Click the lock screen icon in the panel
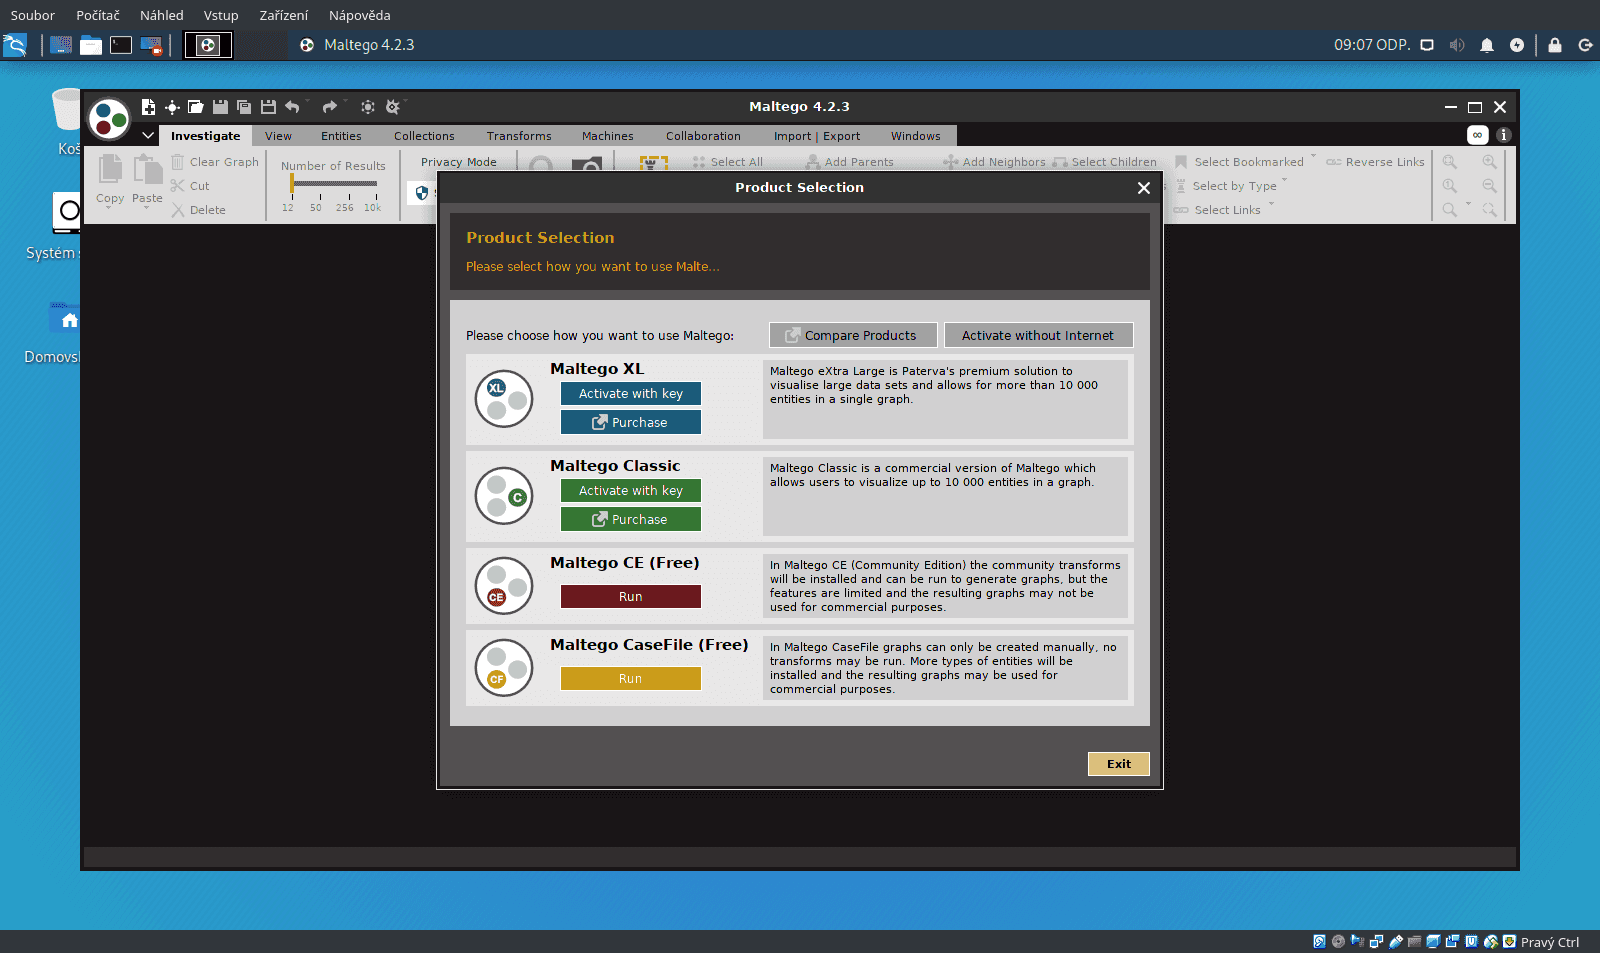The height and width of the screenshot is (953, 1600). pos(1555,45)
